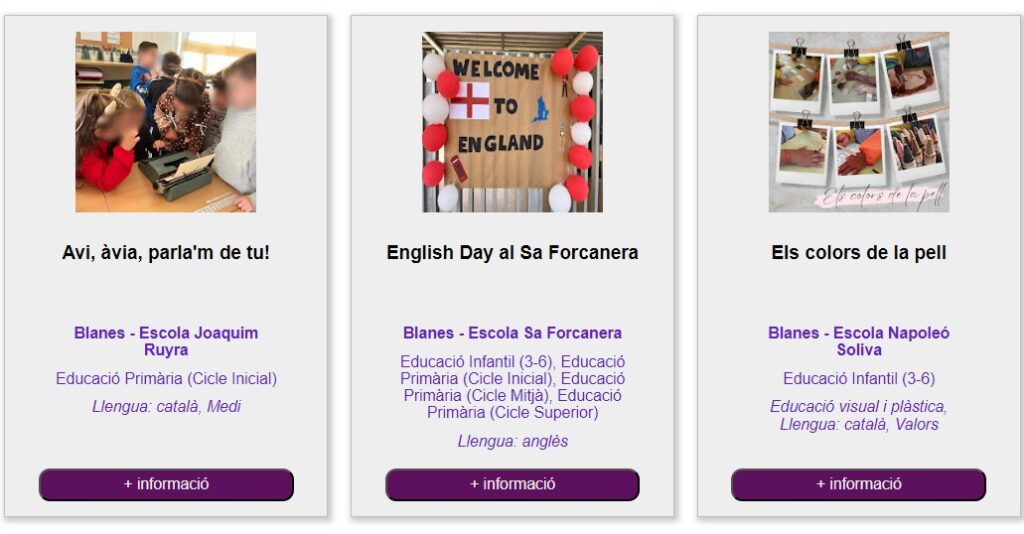Click 'Educació Primària (Cicle Superior)' in Sa Forcanera card
The height and width of the screenshot is (534, 1024).
(x=512, y=413)
